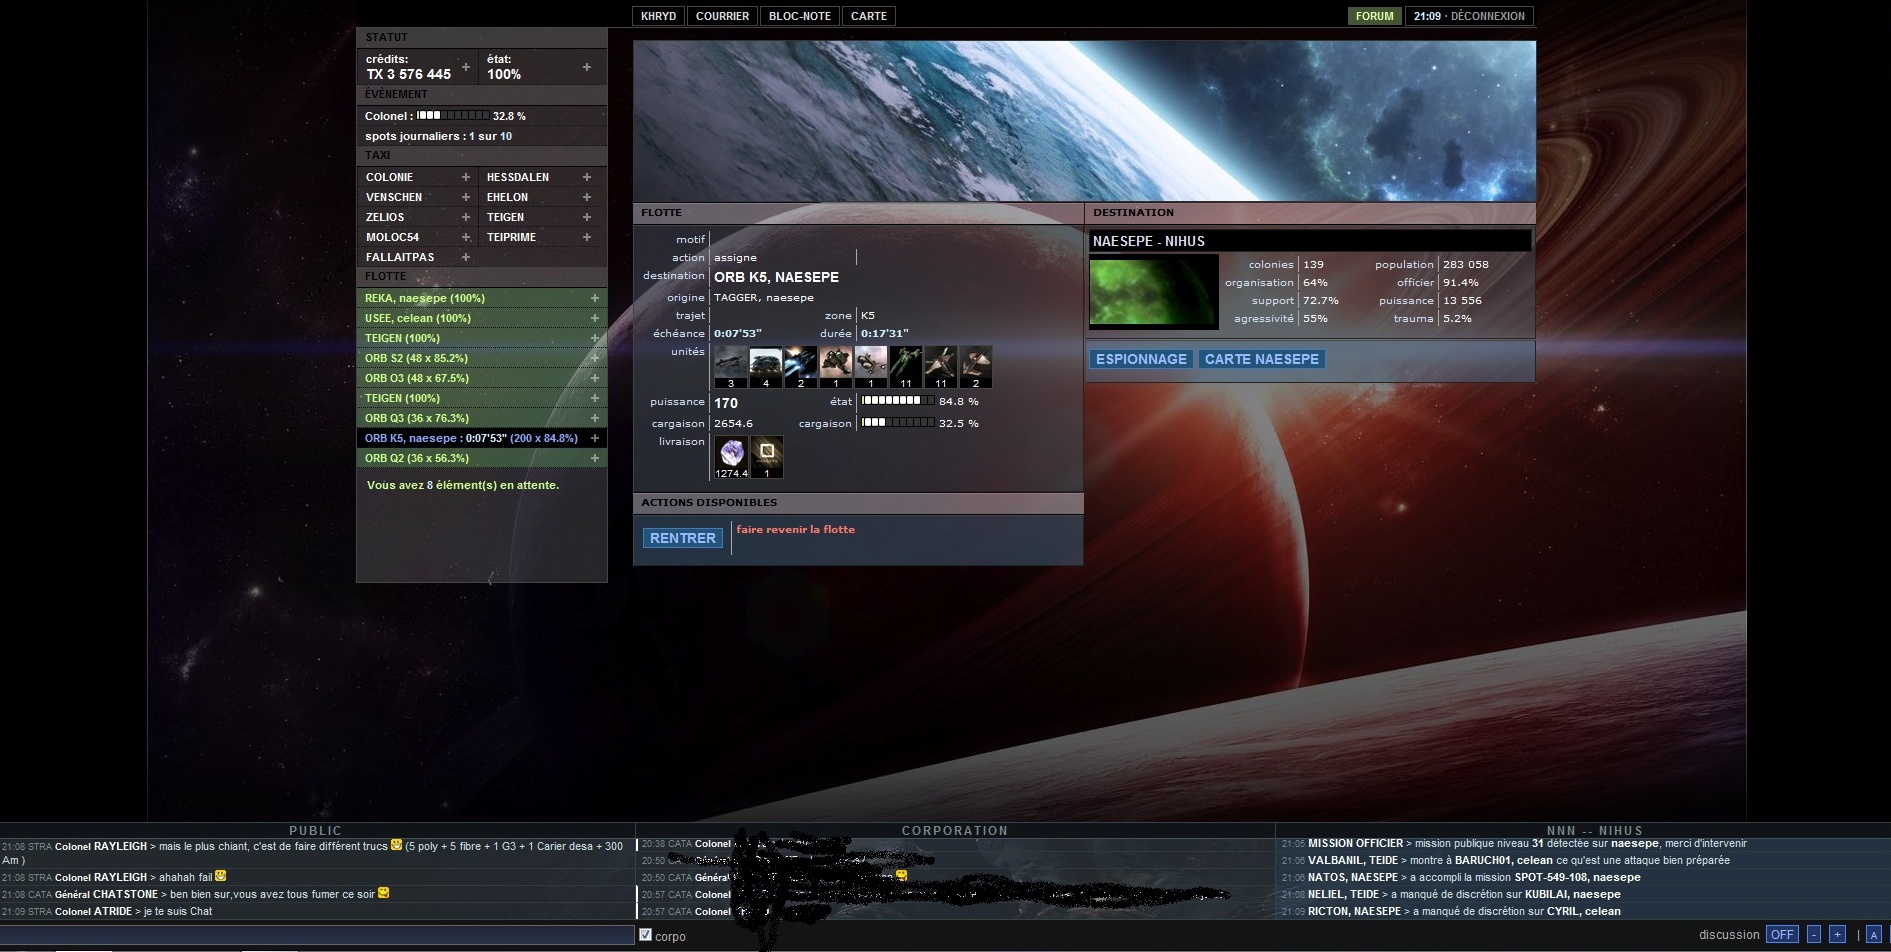Select the ORB Q3 (36 x 76.3%) fleet
This screenshot has height=952, width=1891.
[x=482, y=418]
